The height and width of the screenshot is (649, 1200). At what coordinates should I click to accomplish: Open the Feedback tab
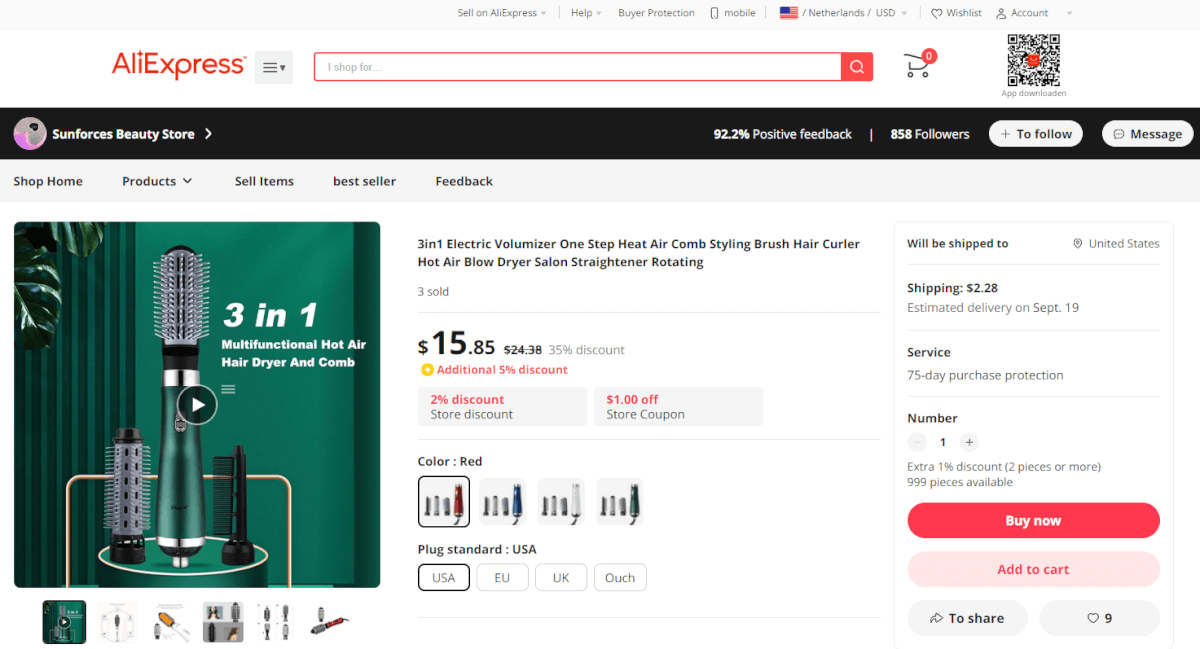point(464,181)
